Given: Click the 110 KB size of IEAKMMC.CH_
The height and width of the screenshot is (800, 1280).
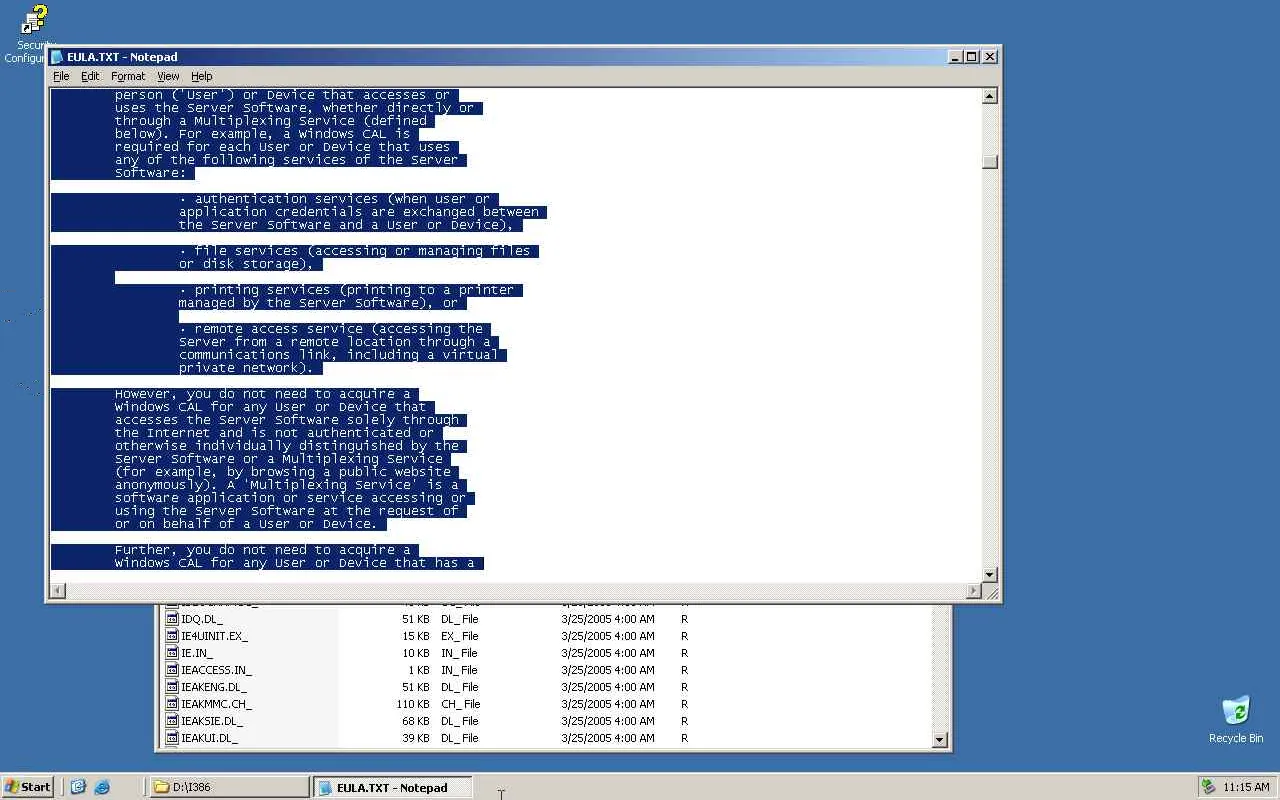Looking at the screenshot, I should [413, 704].
